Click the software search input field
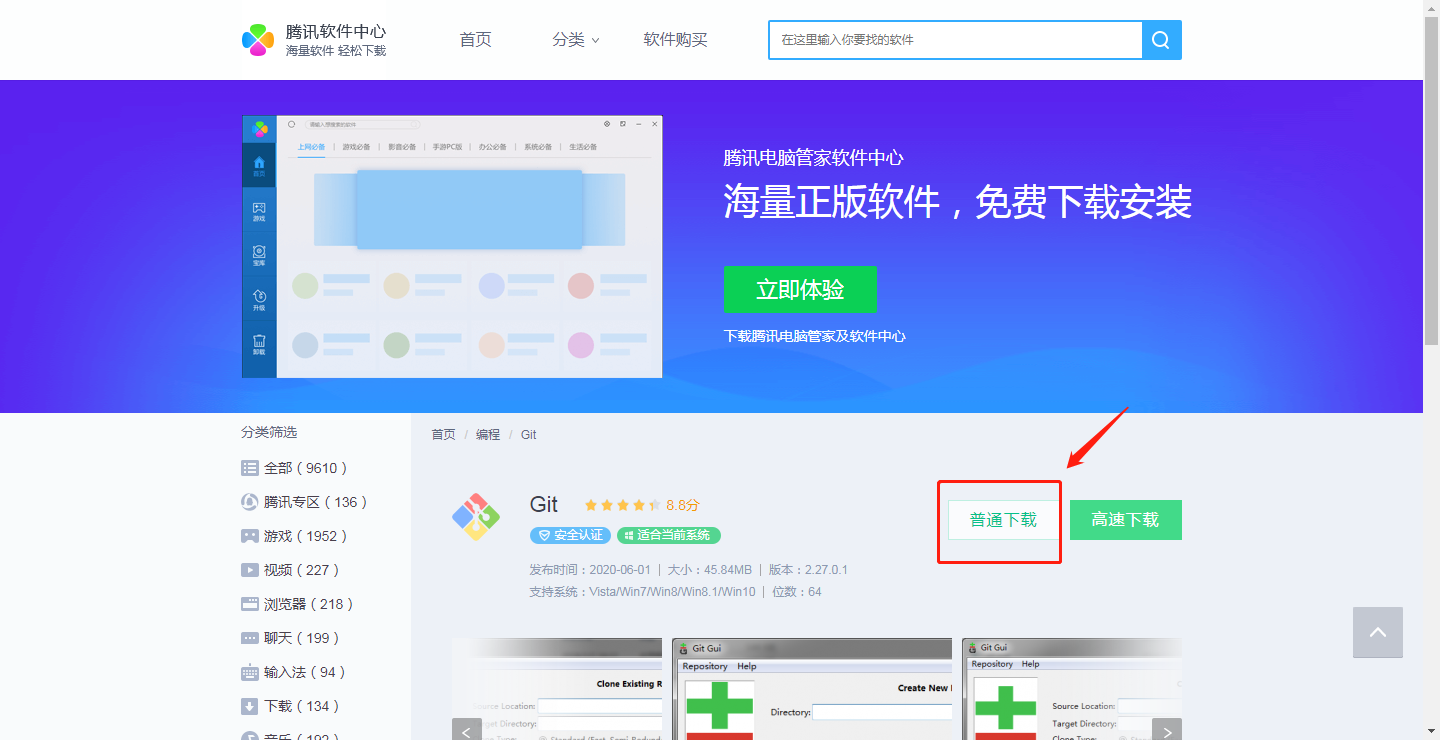The height and width of the screenshot is (740, 1440). [956, 40]
